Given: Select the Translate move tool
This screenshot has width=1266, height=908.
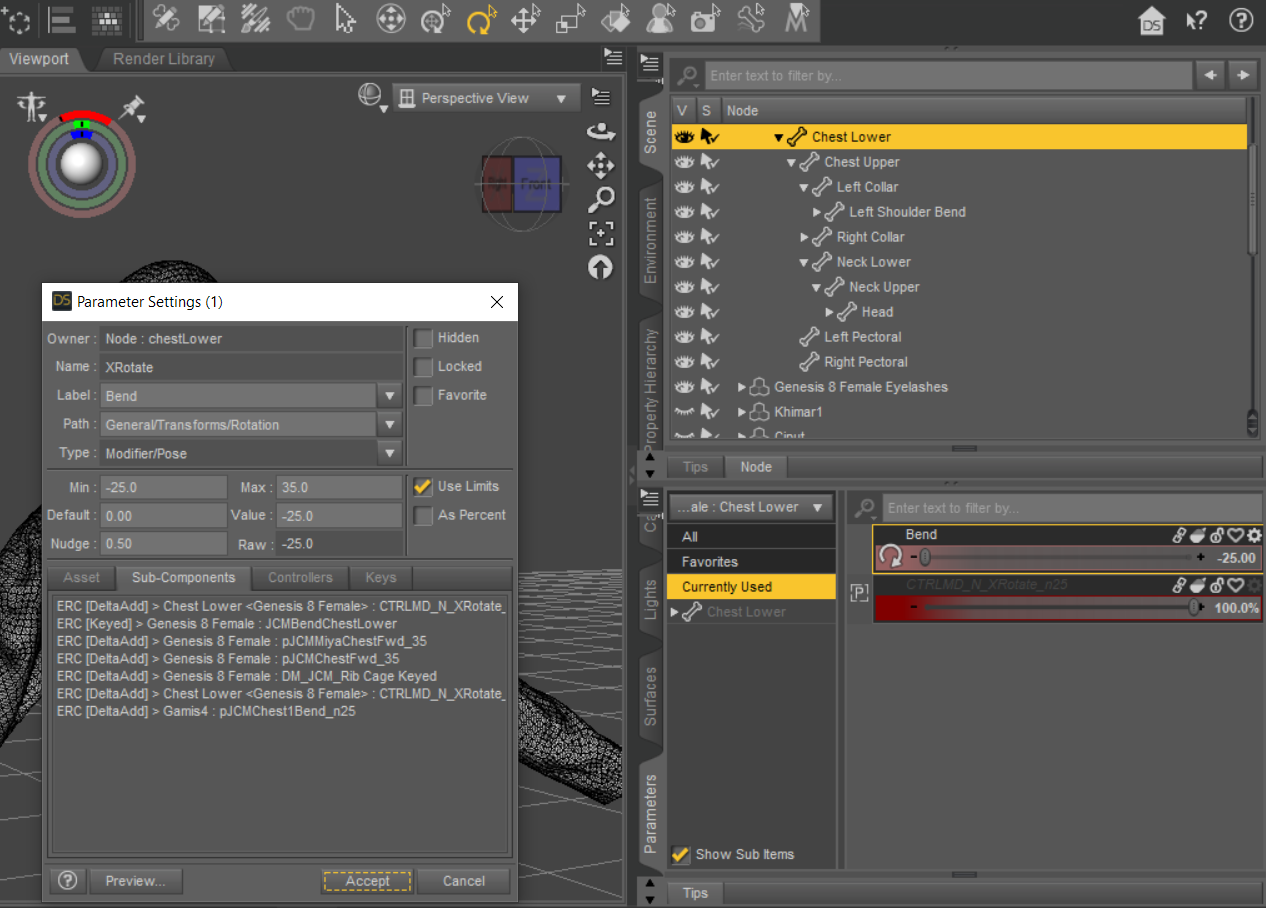Looking at the screenshot, I should pos(526,20).
